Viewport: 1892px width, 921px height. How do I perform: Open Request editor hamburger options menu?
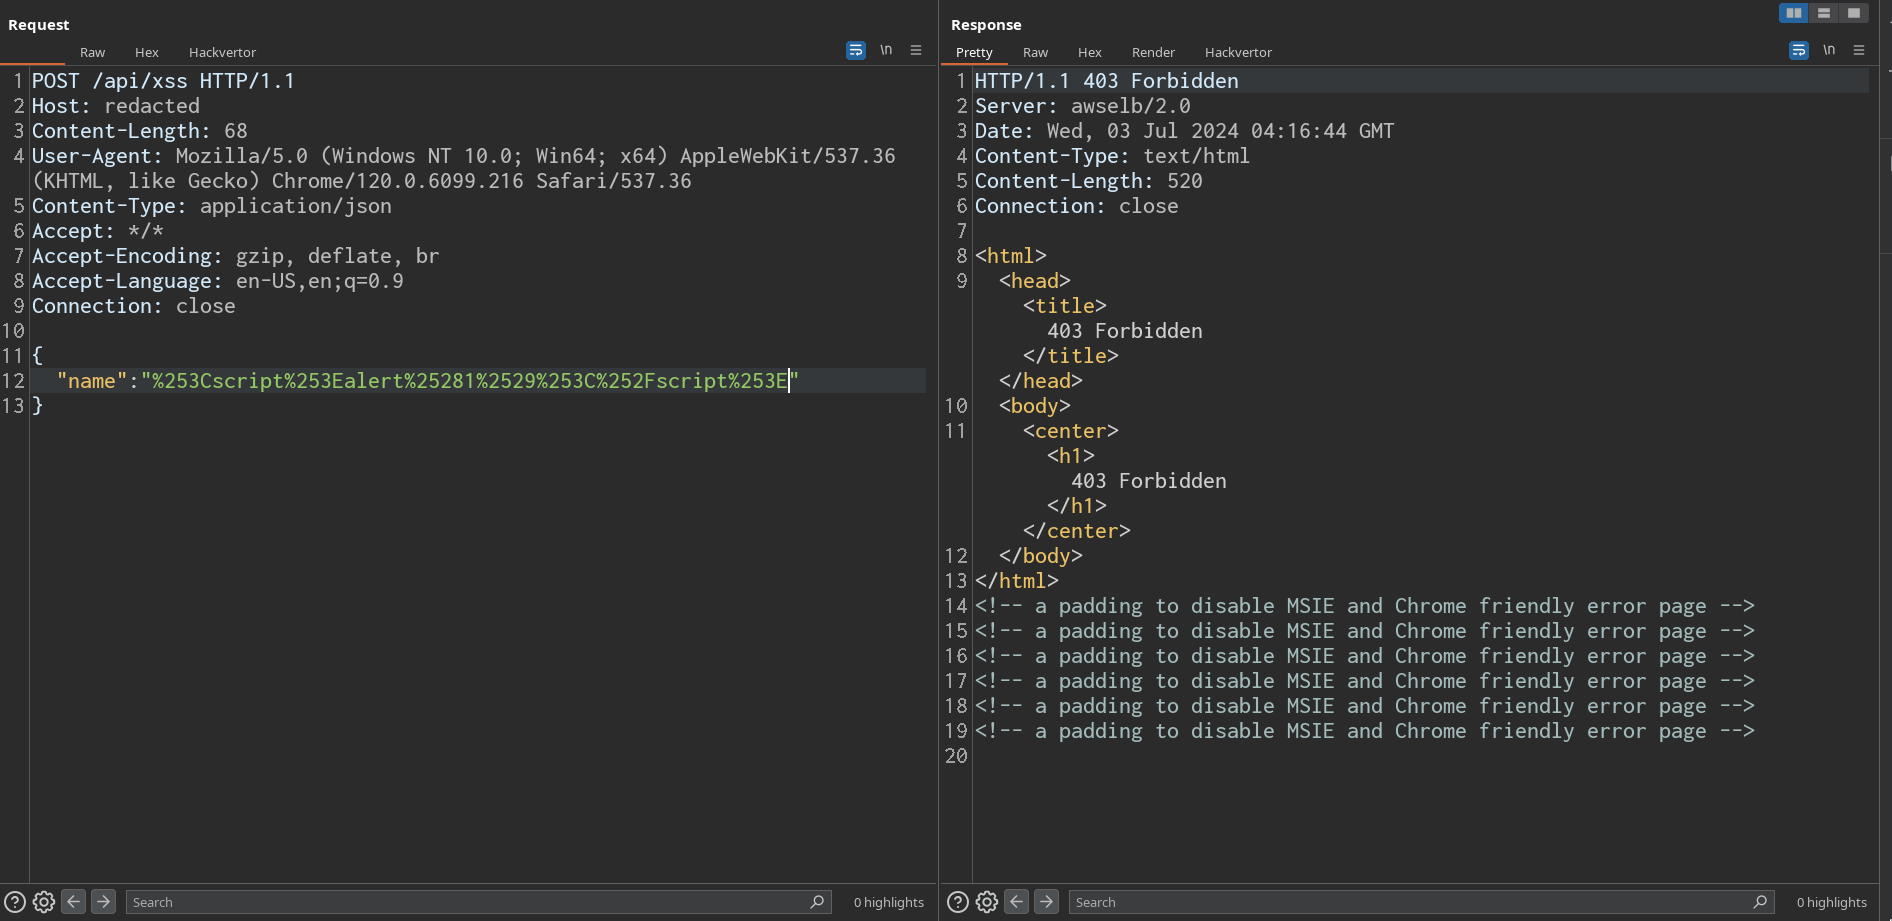[916, 50]
